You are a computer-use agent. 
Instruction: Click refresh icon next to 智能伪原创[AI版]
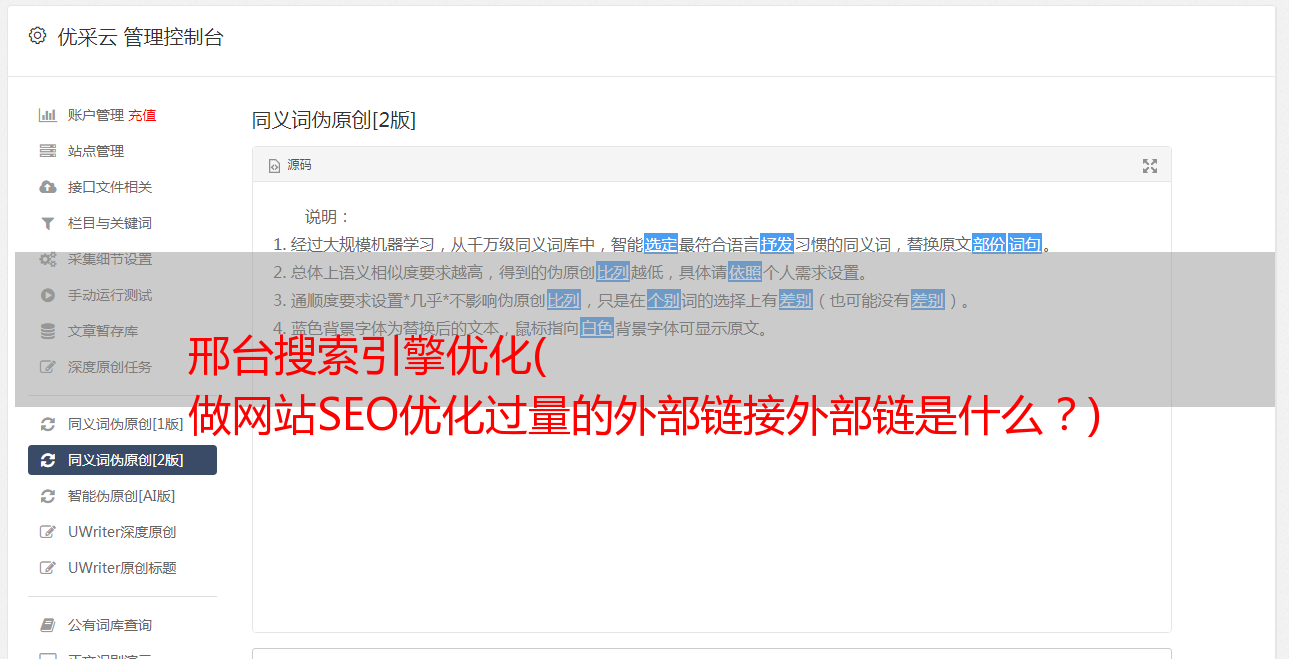[47, 496]
